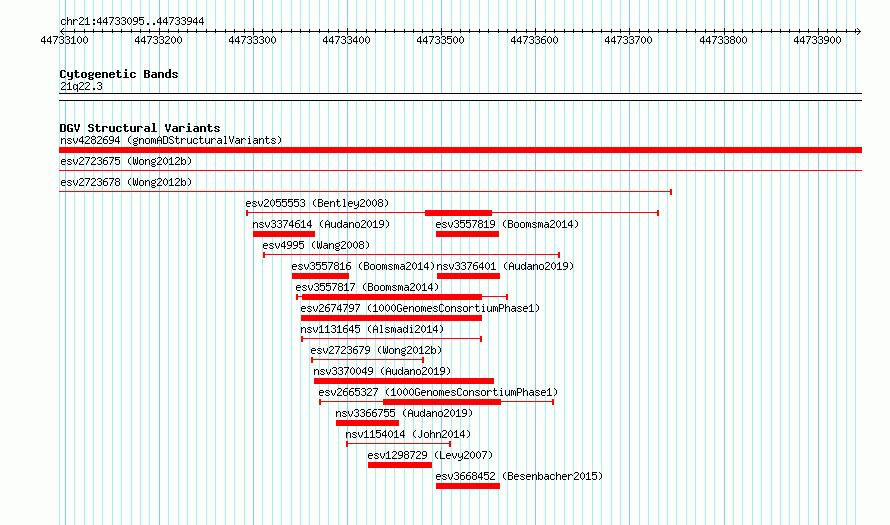890x525 pixels.
Task: Click ruler position 44733100
Action: [x=64, y=40]
